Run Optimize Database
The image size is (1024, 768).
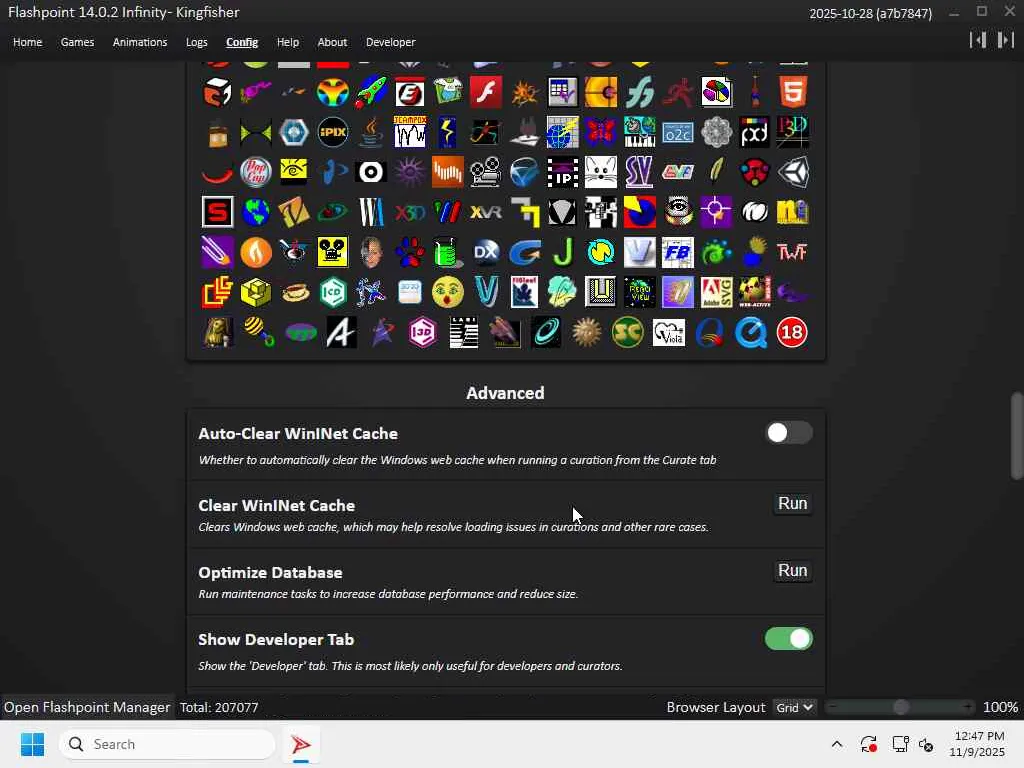tap(793, 571)
